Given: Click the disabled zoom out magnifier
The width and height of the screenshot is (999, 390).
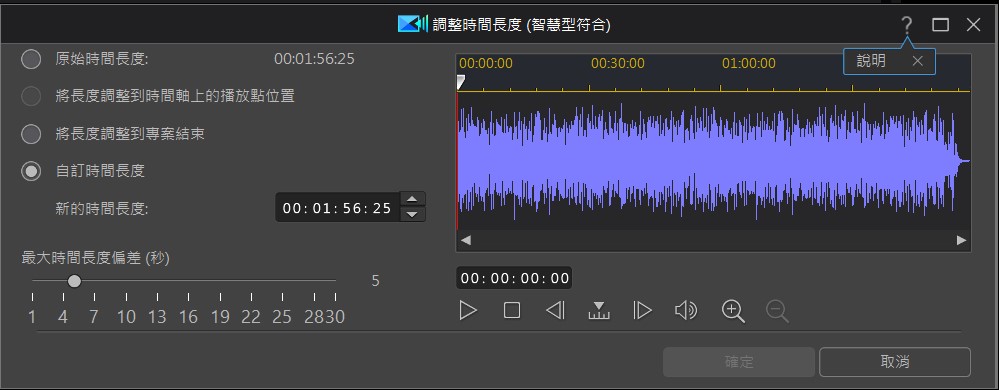Looking at the screenshot, I should (x=777, y=311).
